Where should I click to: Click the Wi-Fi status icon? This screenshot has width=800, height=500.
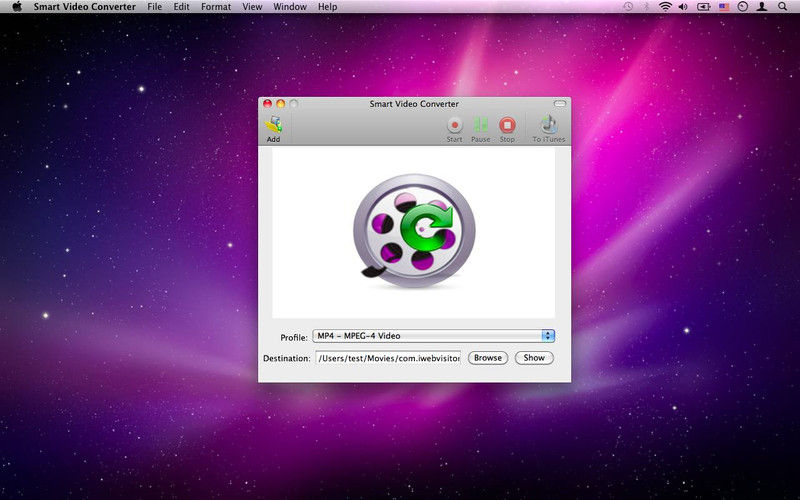pos(665,7)
